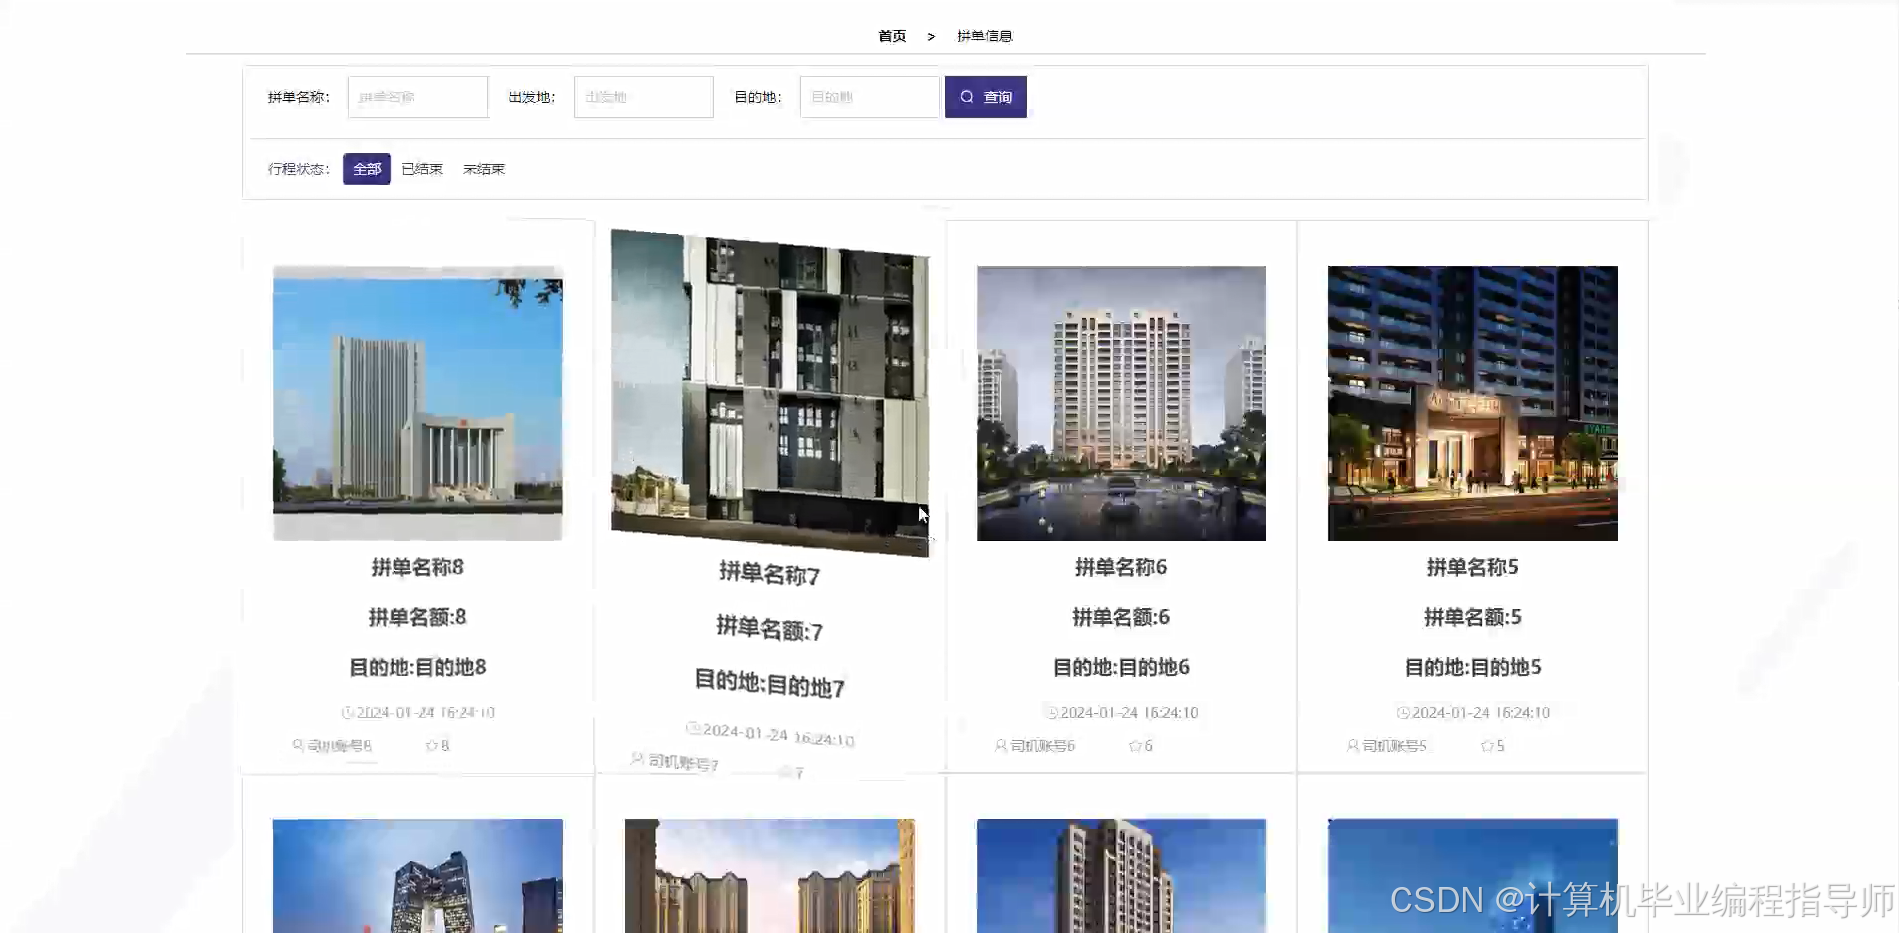This screenshot has height=933, width=1899.
Task: Select the 未结束 trip status filter
Action: (483, 169)
